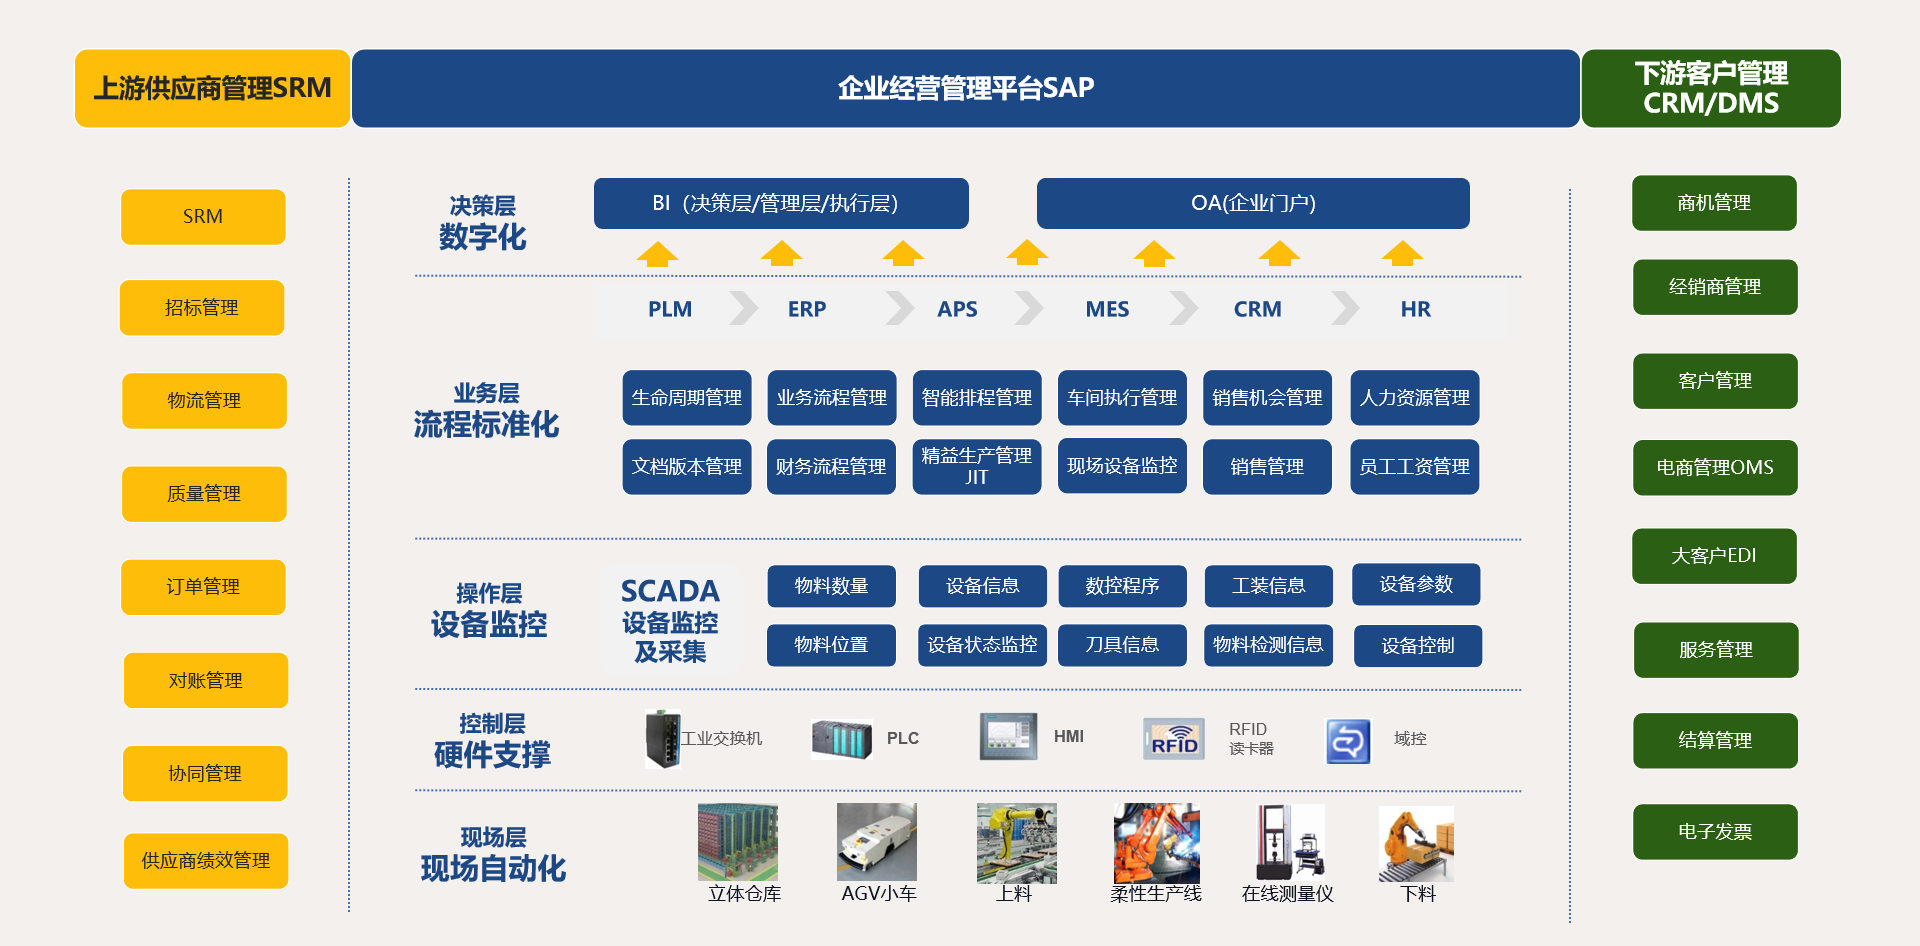This screenshot has height=946, width=1920.
Task: Click 客户管理
Action: pyautogui.click(x=1715, y=381)
